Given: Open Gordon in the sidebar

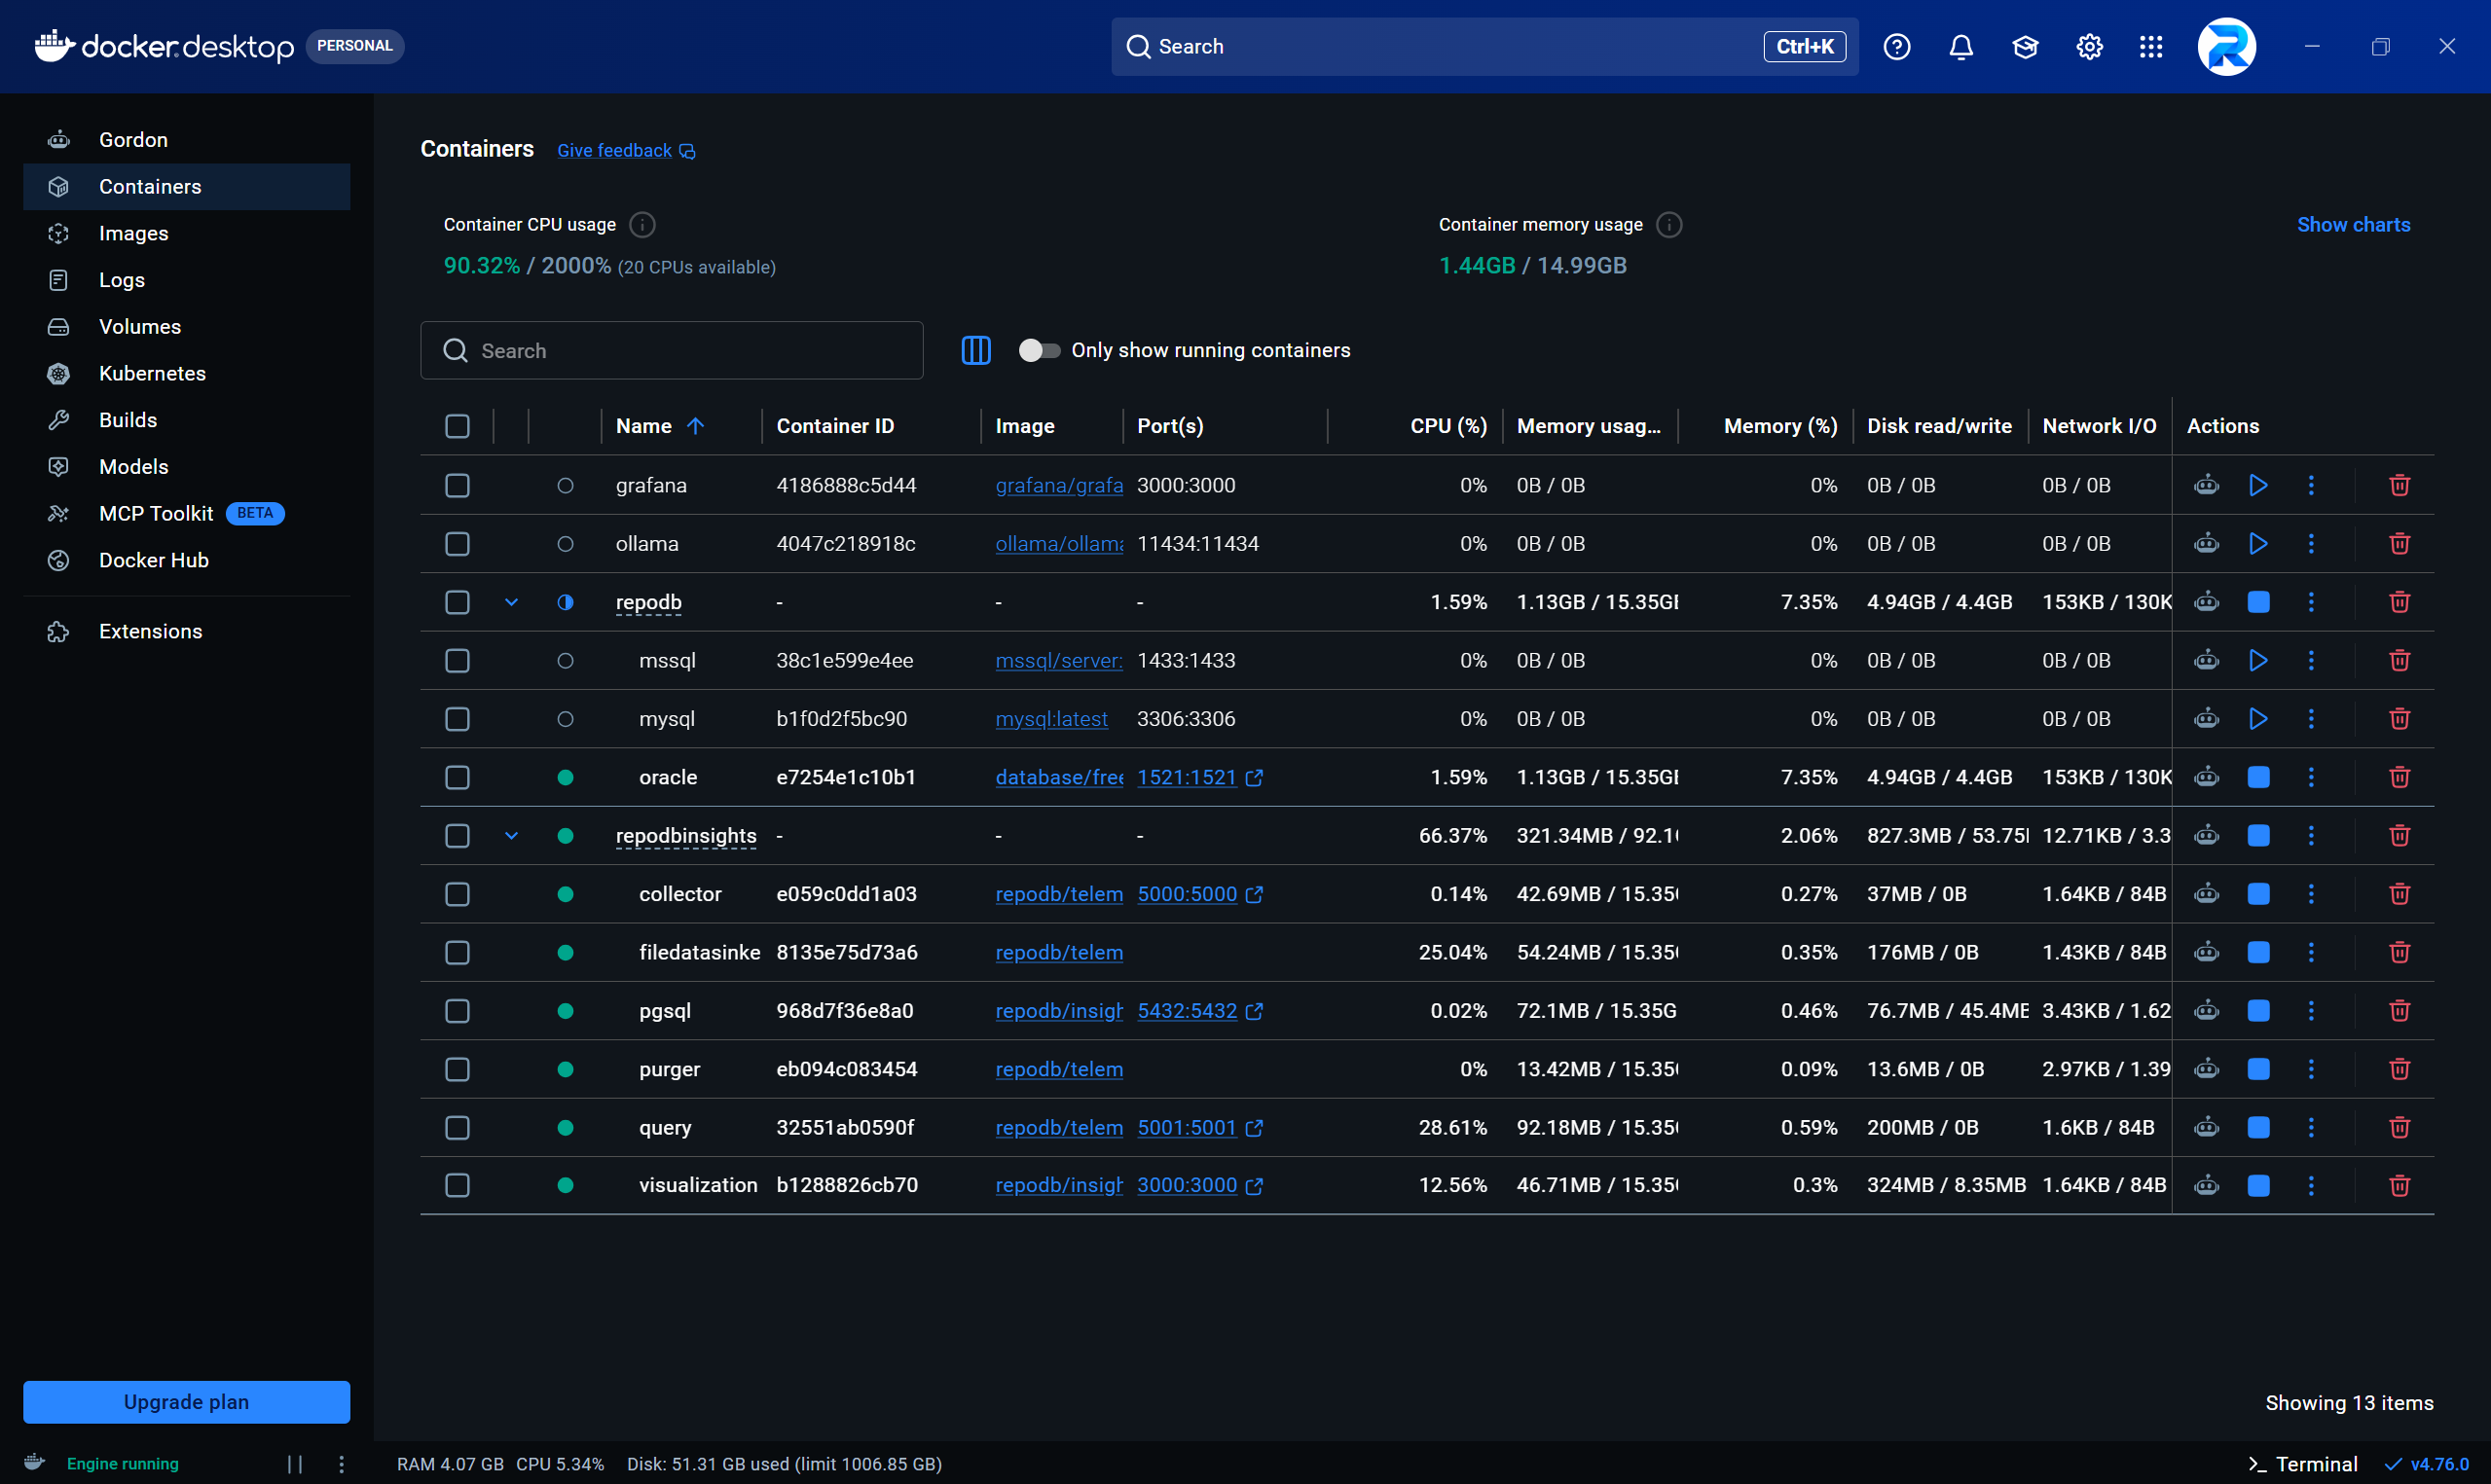Looking at the screenshot, I should click(x=186, y=140).
